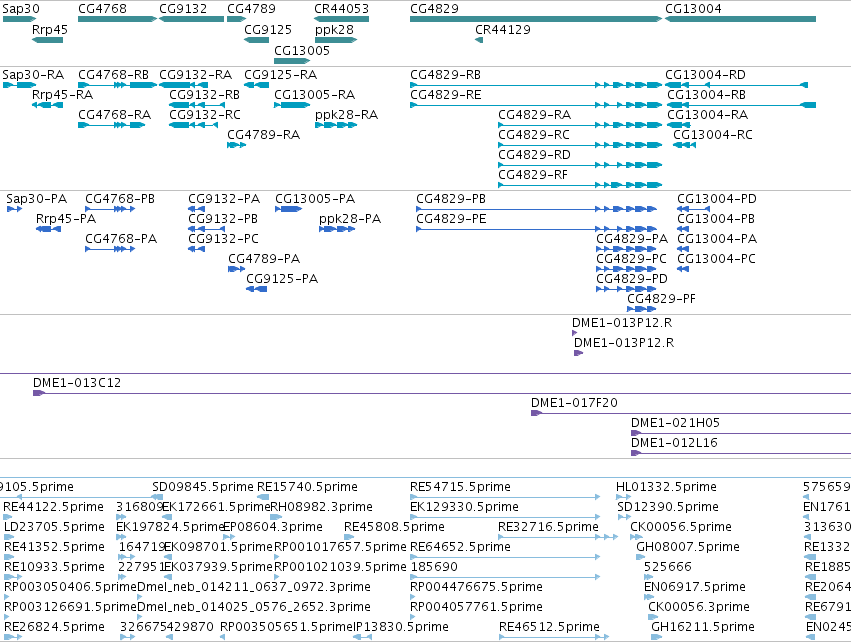Viewport: 851px width, 642px height.
Task: Select EST GH16211.5prime
Action: 703,627
